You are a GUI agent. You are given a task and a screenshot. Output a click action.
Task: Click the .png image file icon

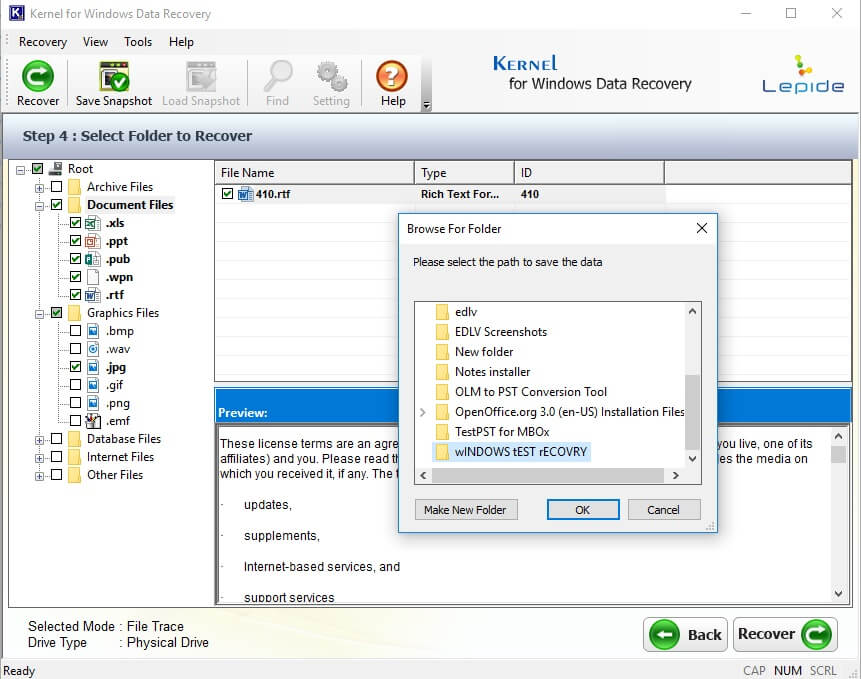pyautogui.click(x=93, y=403)
